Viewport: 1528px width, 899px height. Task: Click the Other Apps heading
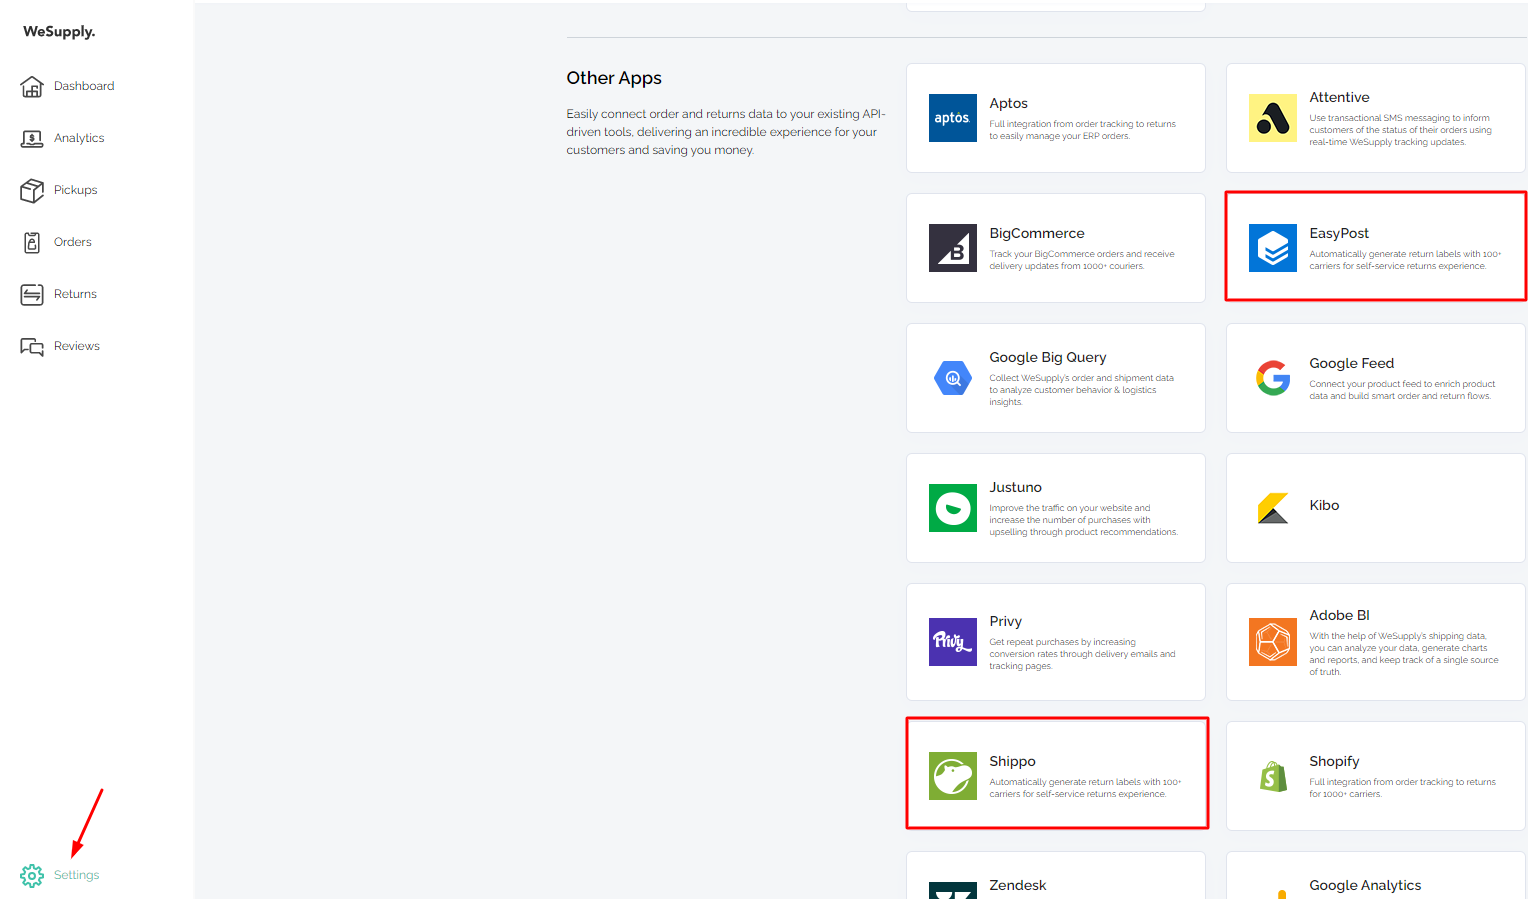point(614,78)
